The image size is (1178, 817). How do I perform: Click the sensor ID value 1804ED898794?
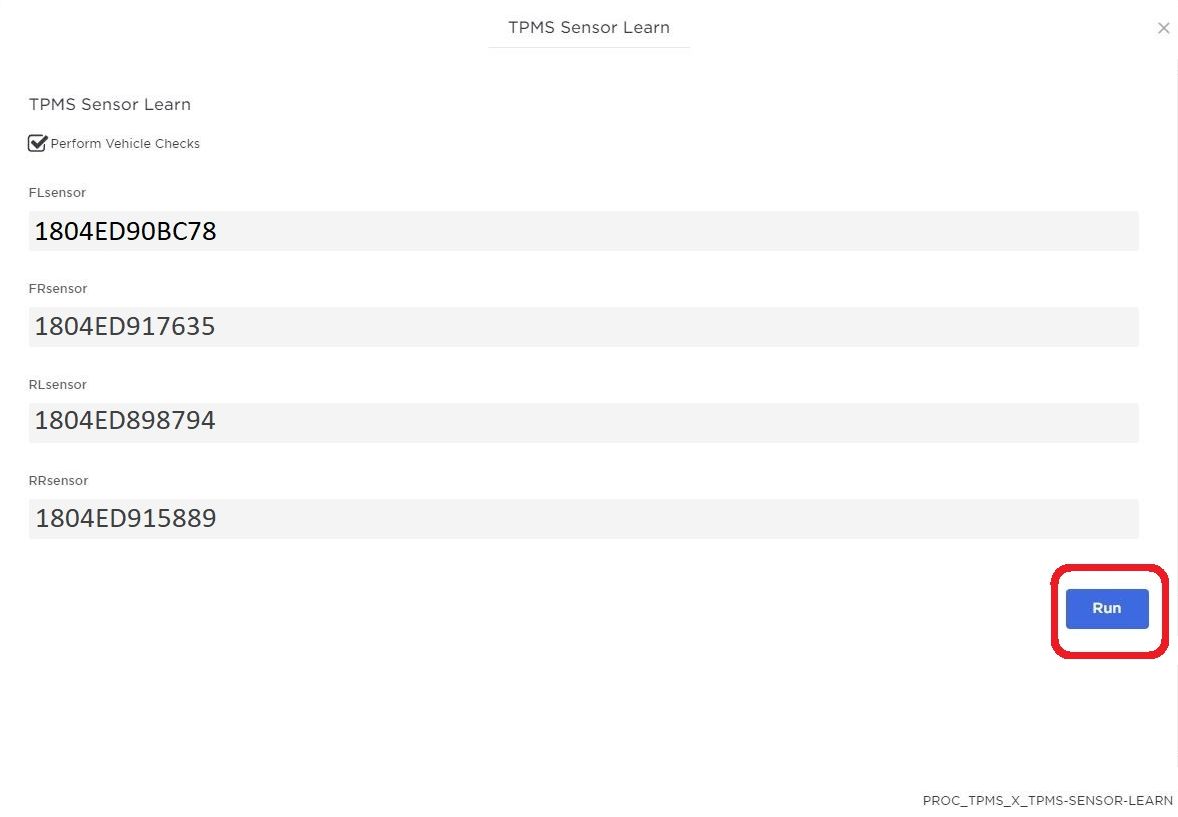[125, 422]
